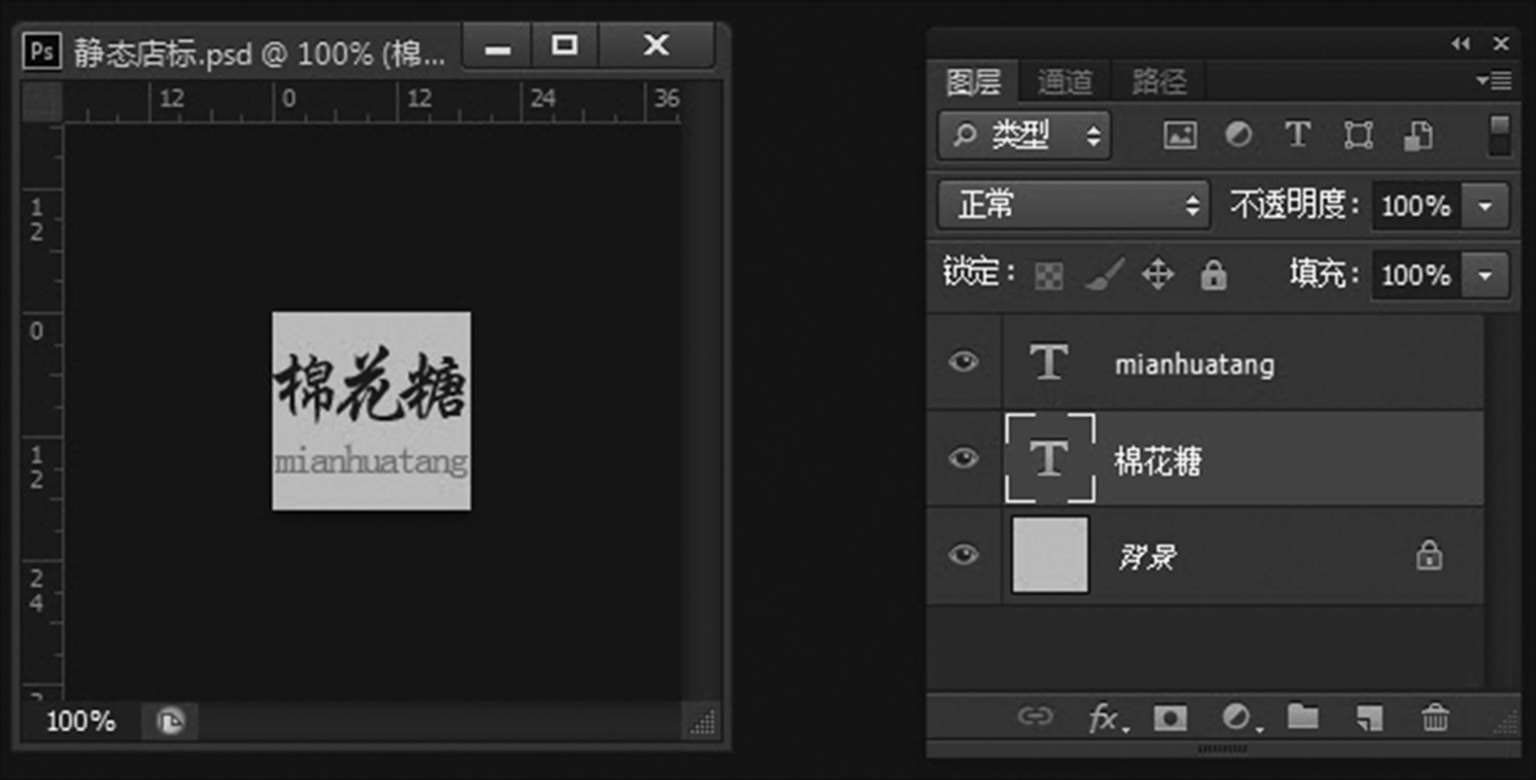Viewport: 1536px width, 780px height.
Task: Add a layer style via fx icon
Action: [x=1103, y=718]
